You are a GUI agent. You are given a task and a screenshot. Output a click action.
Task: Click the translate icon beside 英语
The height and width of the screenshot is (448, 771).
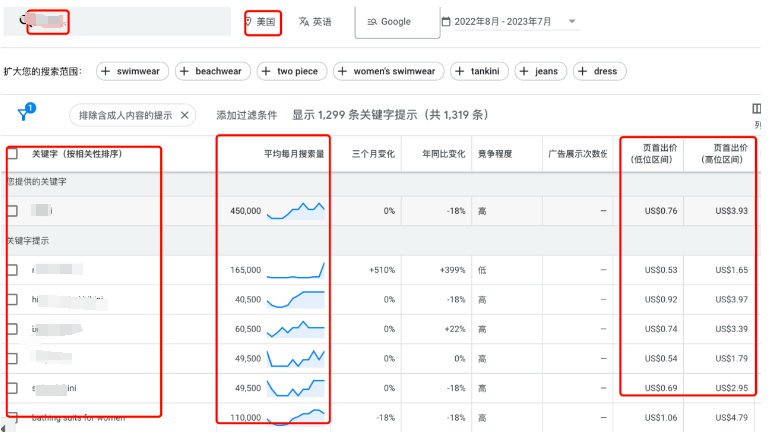[x=304, y=21]
